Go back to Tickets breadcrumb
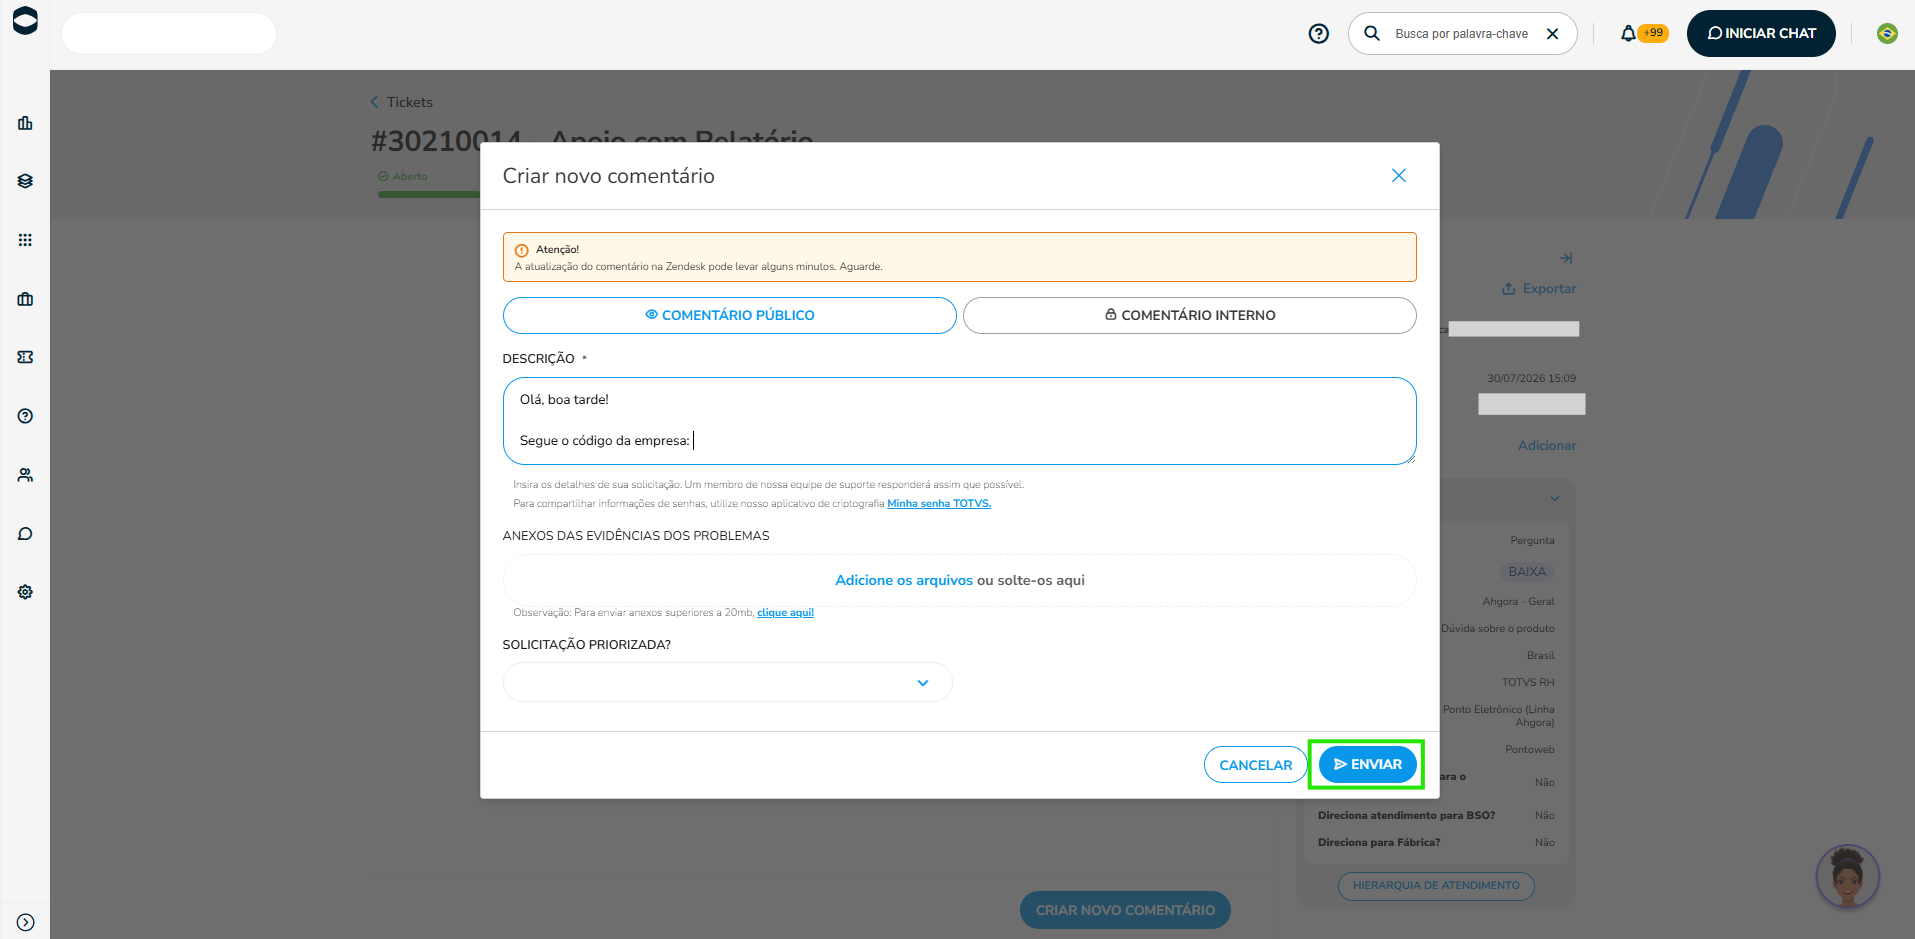1915x939 pixels. [401, 102]
